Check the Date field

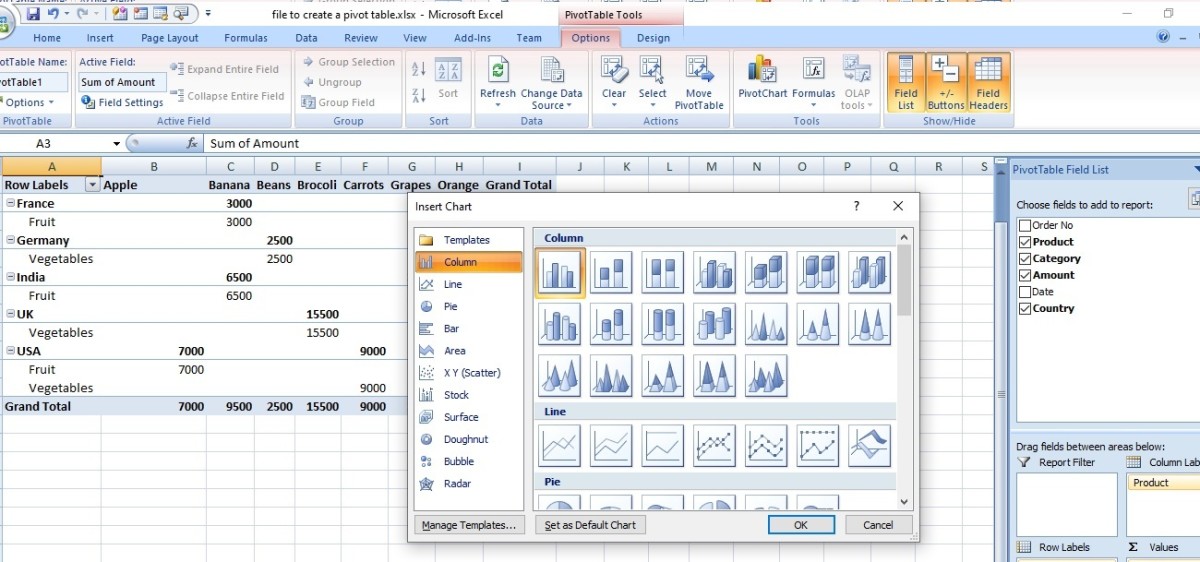(x=1024, y=292)
